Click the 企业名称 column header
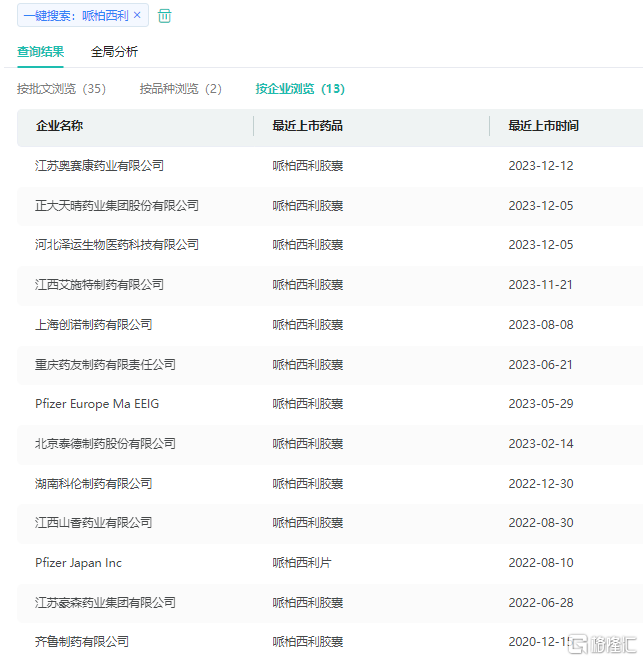 pyautogui.click(x=59, y=126)
